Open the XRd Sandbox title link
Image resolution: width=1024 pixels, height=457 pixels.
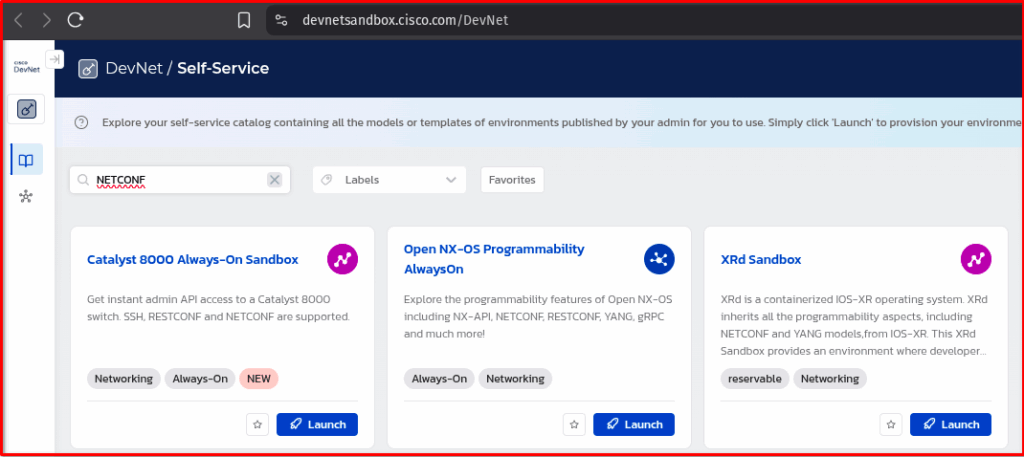pos(761,260)
